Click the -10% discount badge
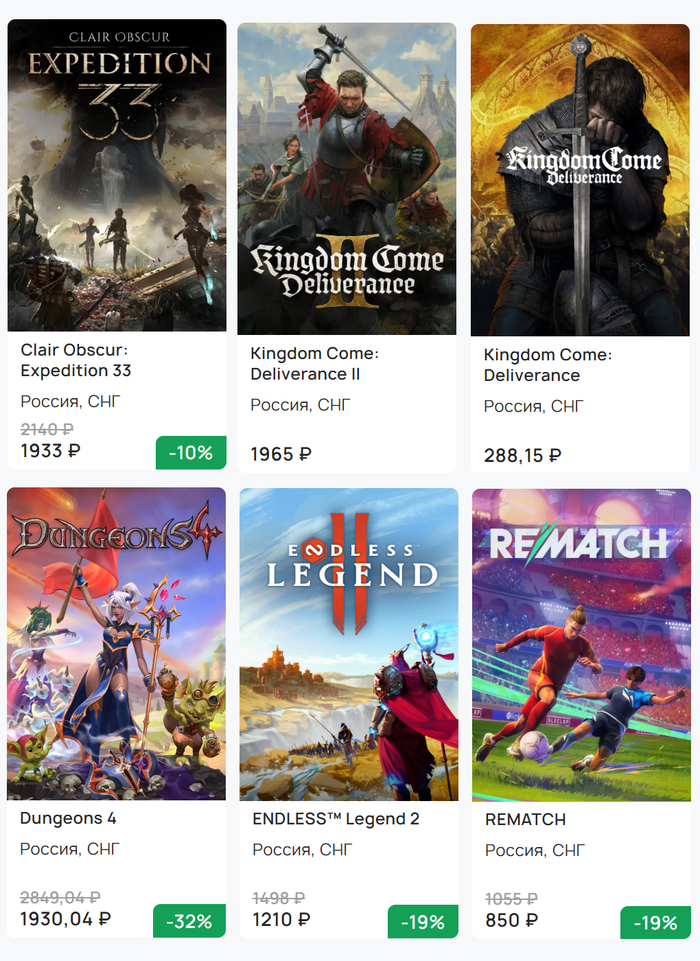The height and width of the screenshot is (961, 700). tap(191, 452)
